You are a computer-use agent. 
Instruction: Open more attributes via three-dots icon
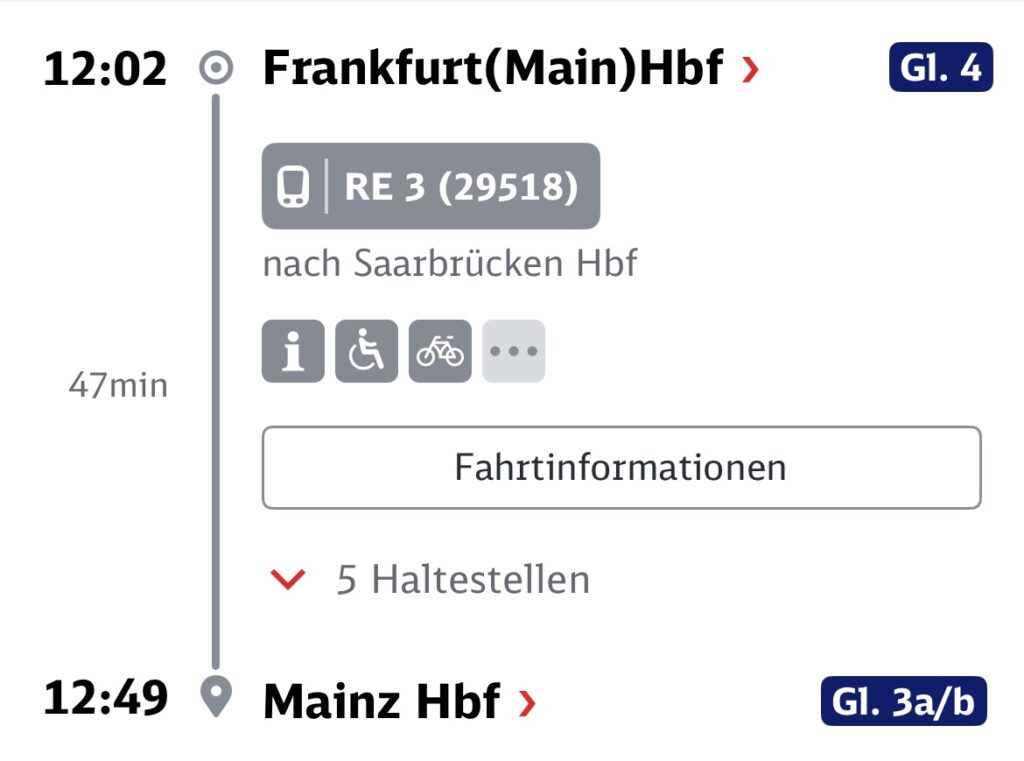click(x=513, y=351)
